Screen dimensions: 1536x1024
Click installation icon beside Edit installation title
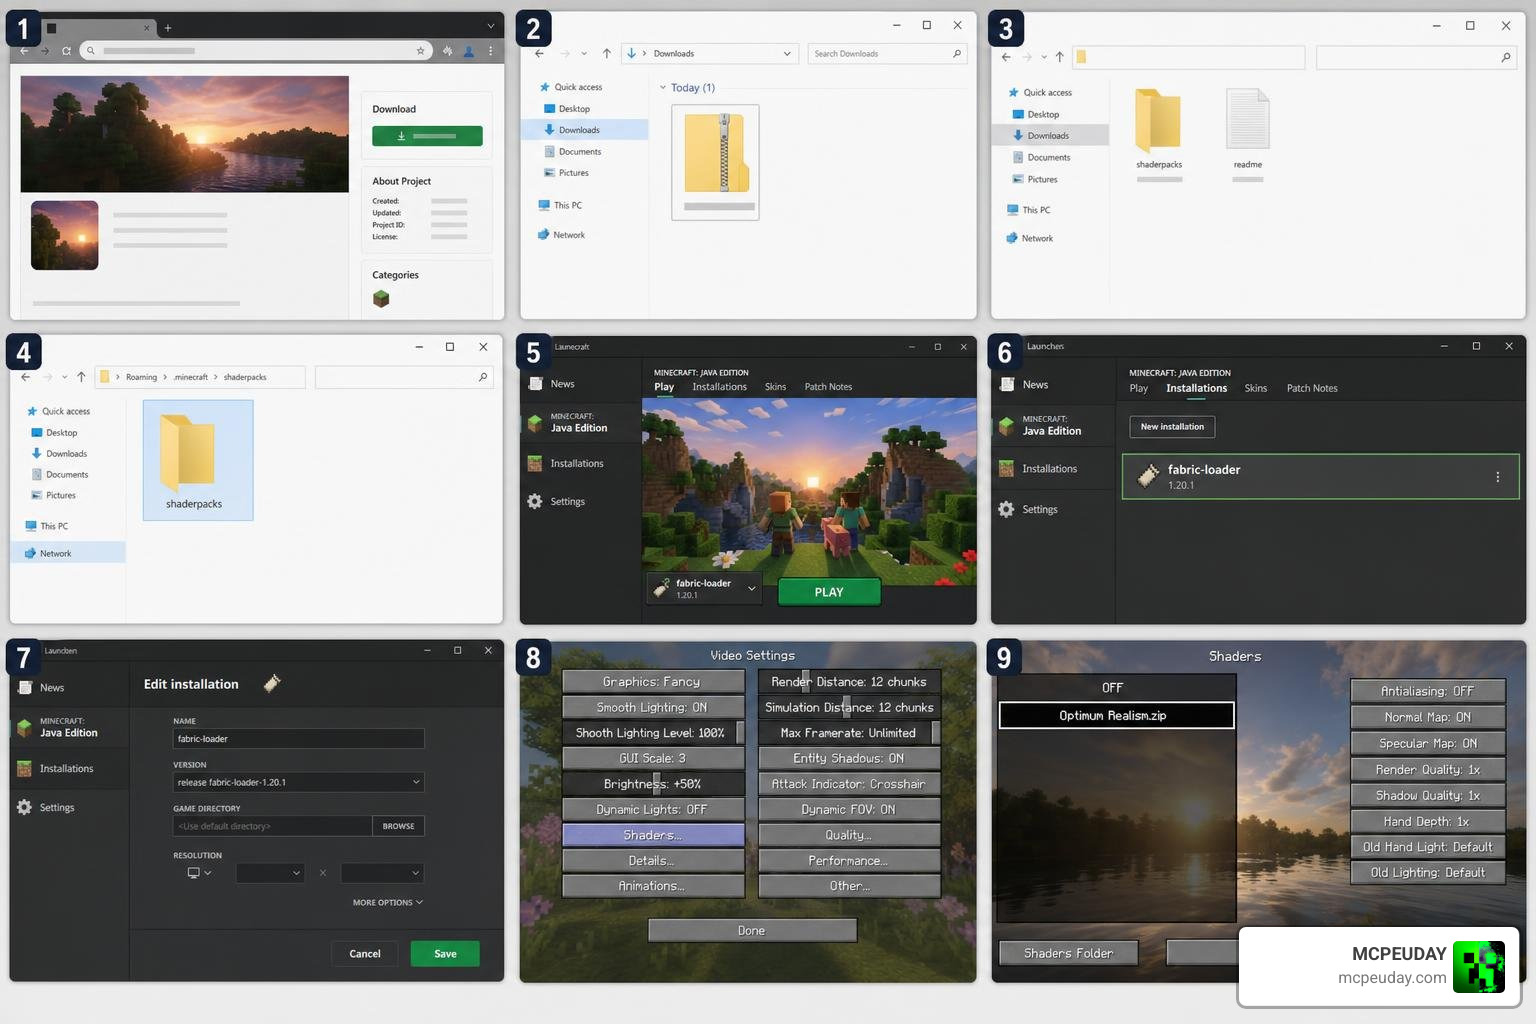(x=272, y=684)
